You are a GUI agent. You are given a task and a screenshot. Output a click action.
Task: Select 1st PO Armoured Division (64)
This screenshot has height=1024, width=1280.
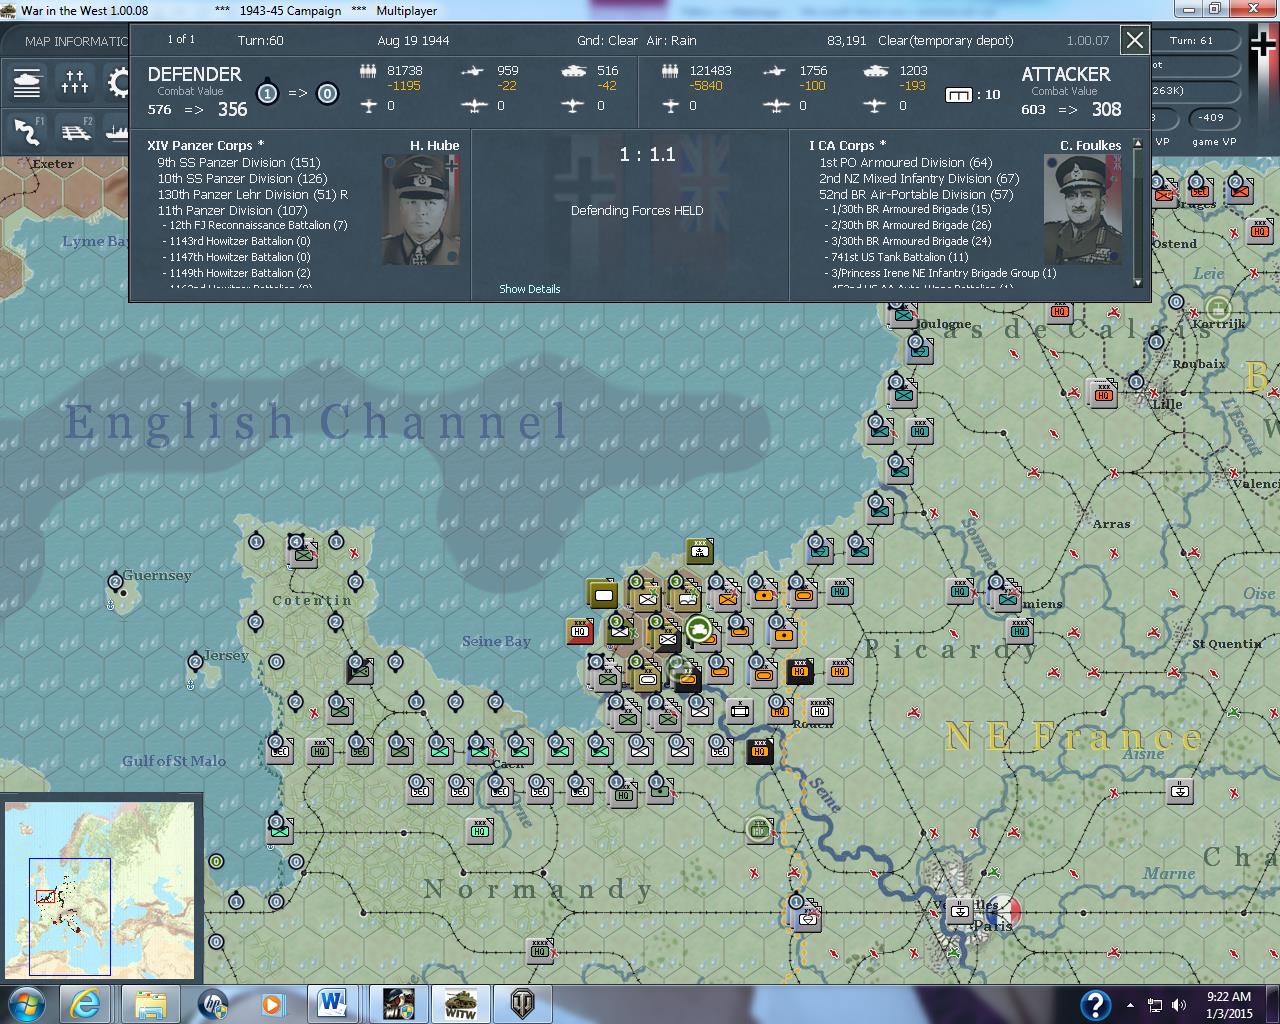(x=906, y=162)
